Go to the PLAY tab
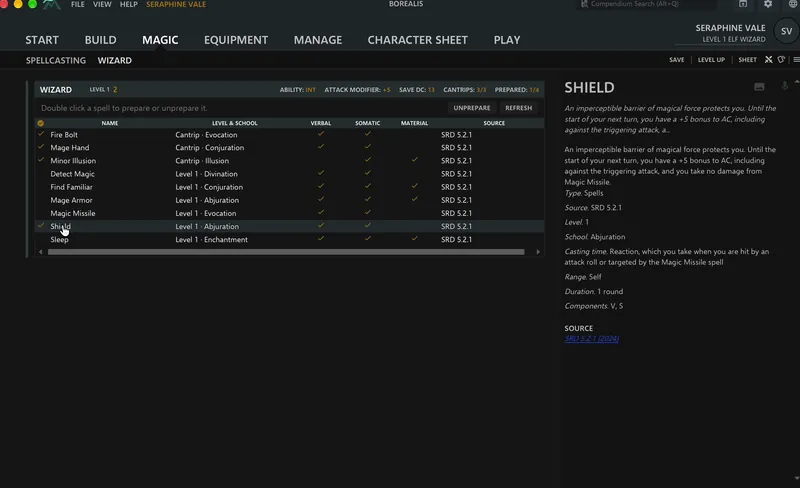The image size is (800, 488). [507, 40]
